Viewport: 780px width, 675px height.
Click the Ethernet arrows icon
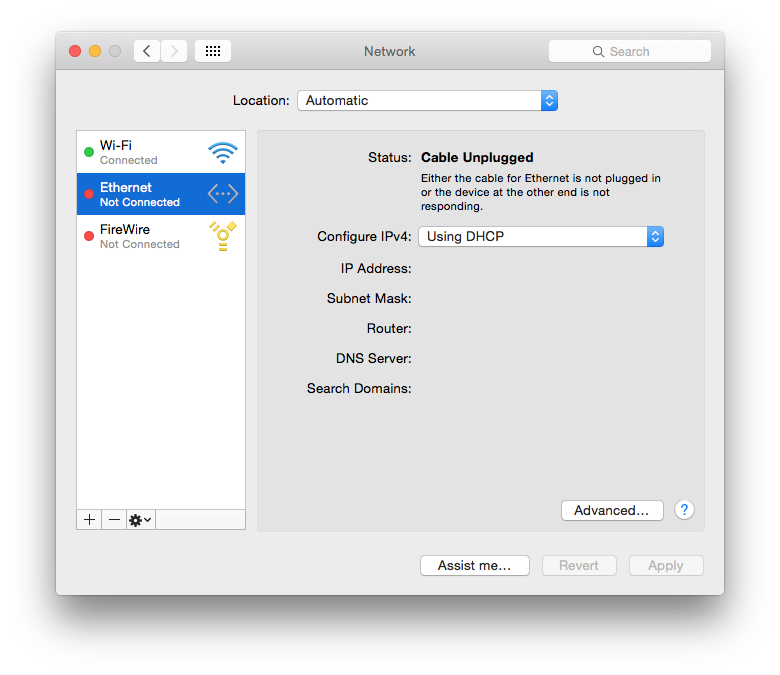tap(223, 193)
